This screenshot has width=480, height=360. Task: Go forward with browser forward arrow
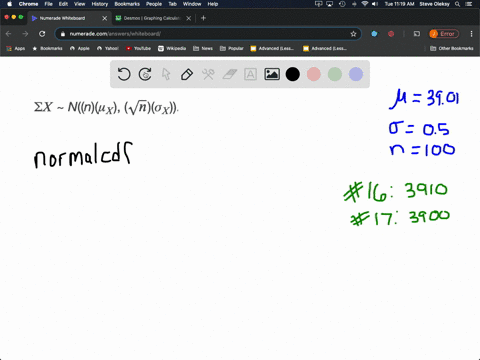[x=25, y=34]
